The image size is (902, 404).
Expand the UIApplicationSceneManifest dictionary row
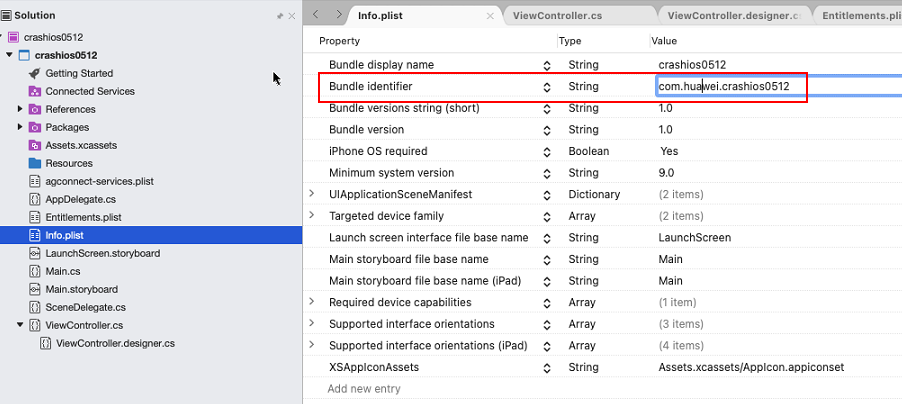pos(311,194)
